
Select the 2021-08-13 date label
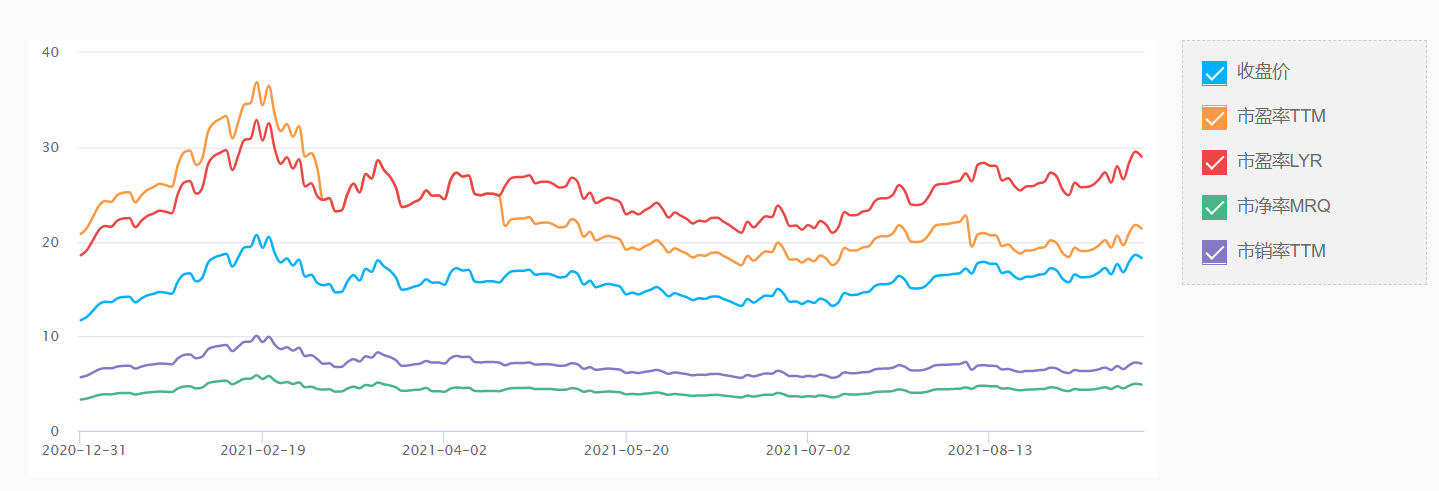pyautogui.click(x=989, y=450)
